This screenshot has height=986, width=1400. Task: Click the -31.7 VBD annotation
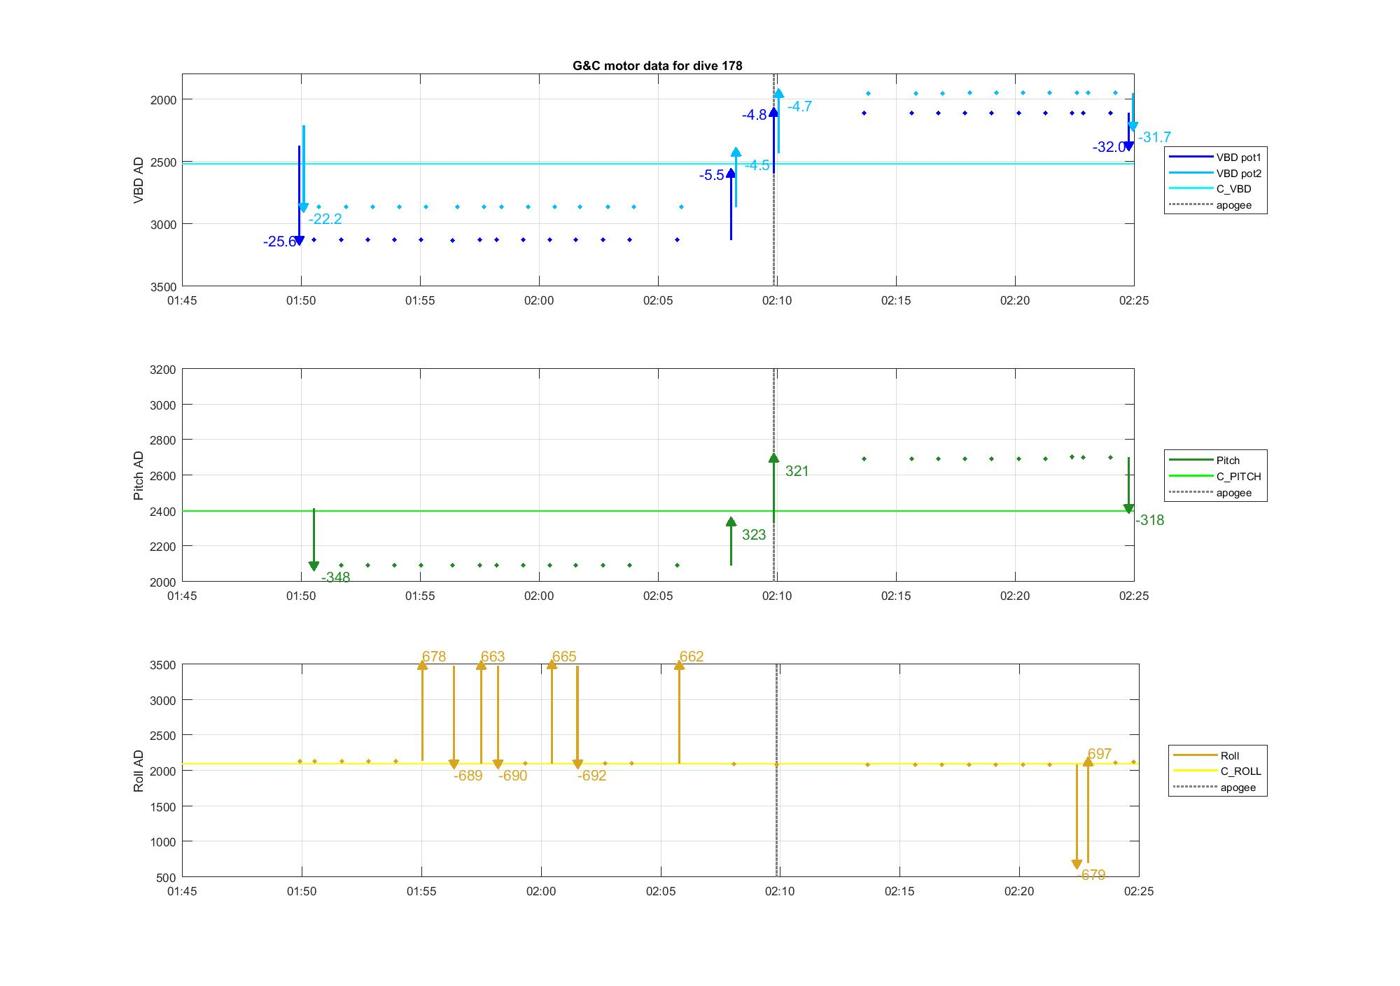1154,137
